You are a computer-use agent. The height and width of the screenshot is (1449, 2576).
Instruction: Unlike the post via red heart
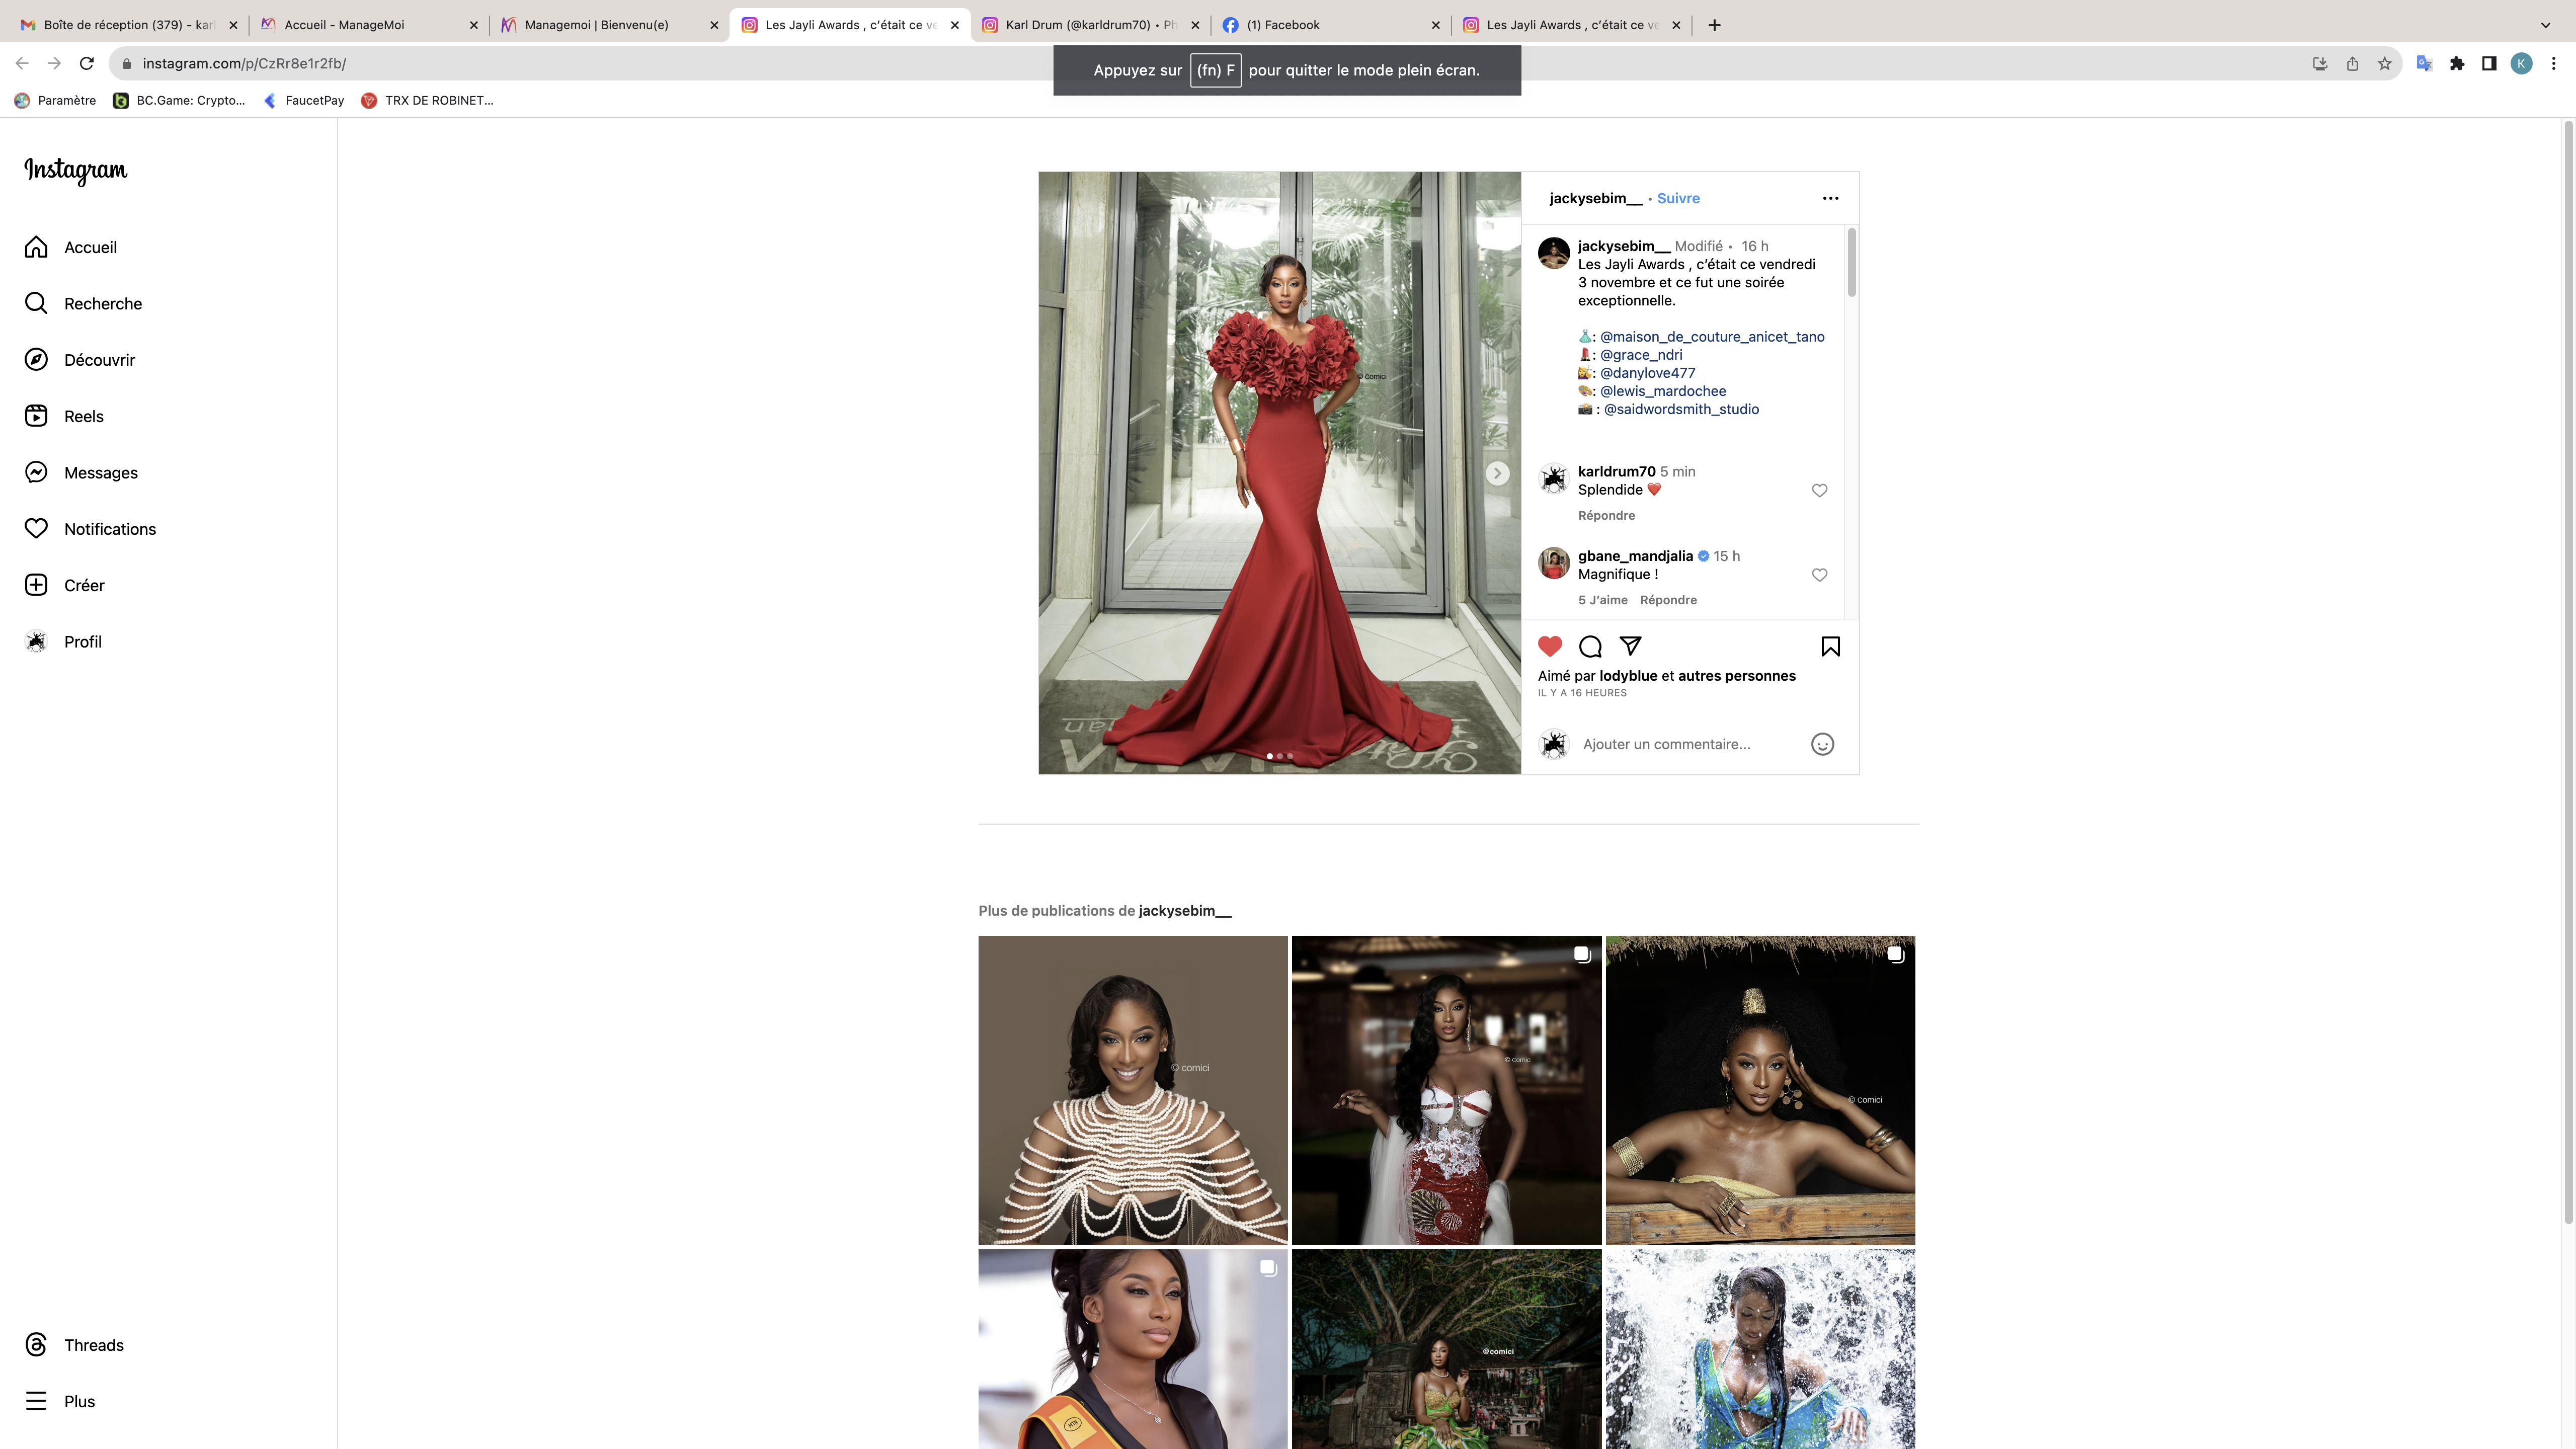(1550, 646)
